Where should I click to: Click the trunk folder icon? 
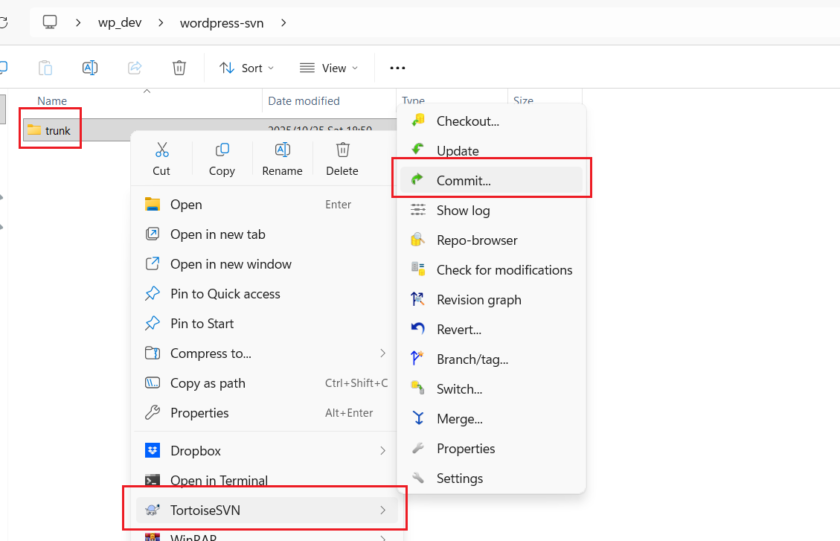34,130
